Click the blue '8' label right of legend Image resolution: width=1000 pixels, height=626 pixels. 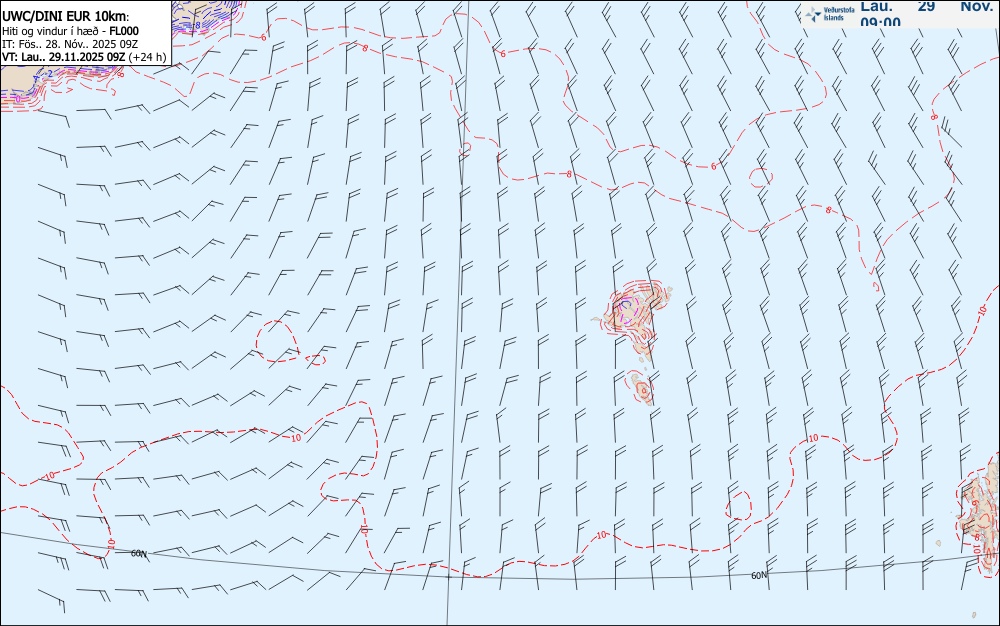click(197, 25)
